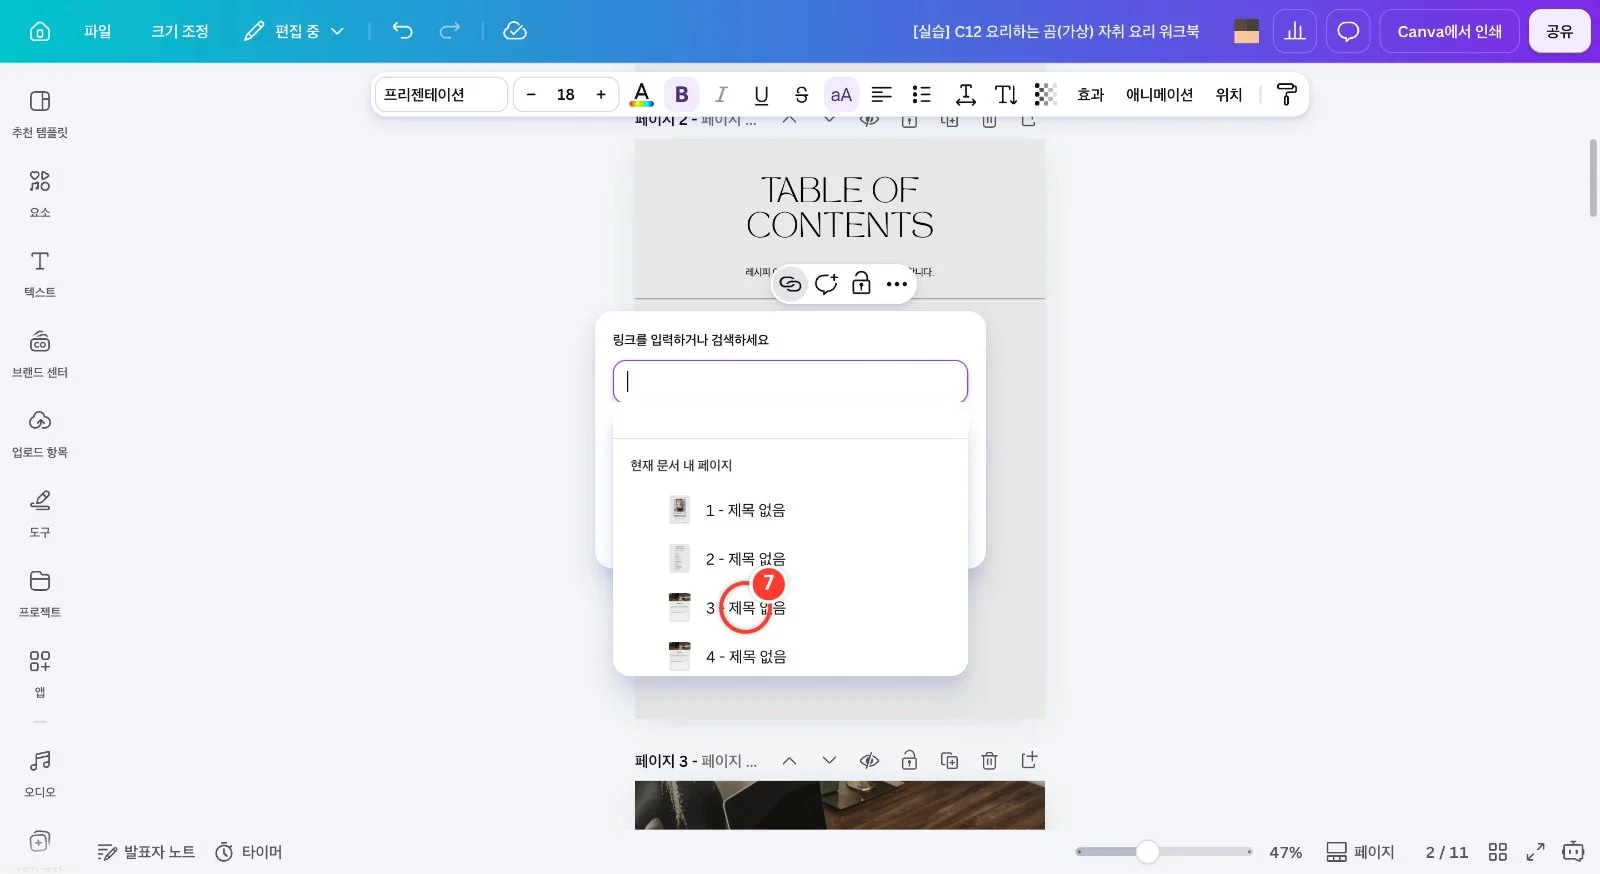The image size is (1600, 874).
Task: Hide page 3 with eye icon
Action: (x=869, y=761)
